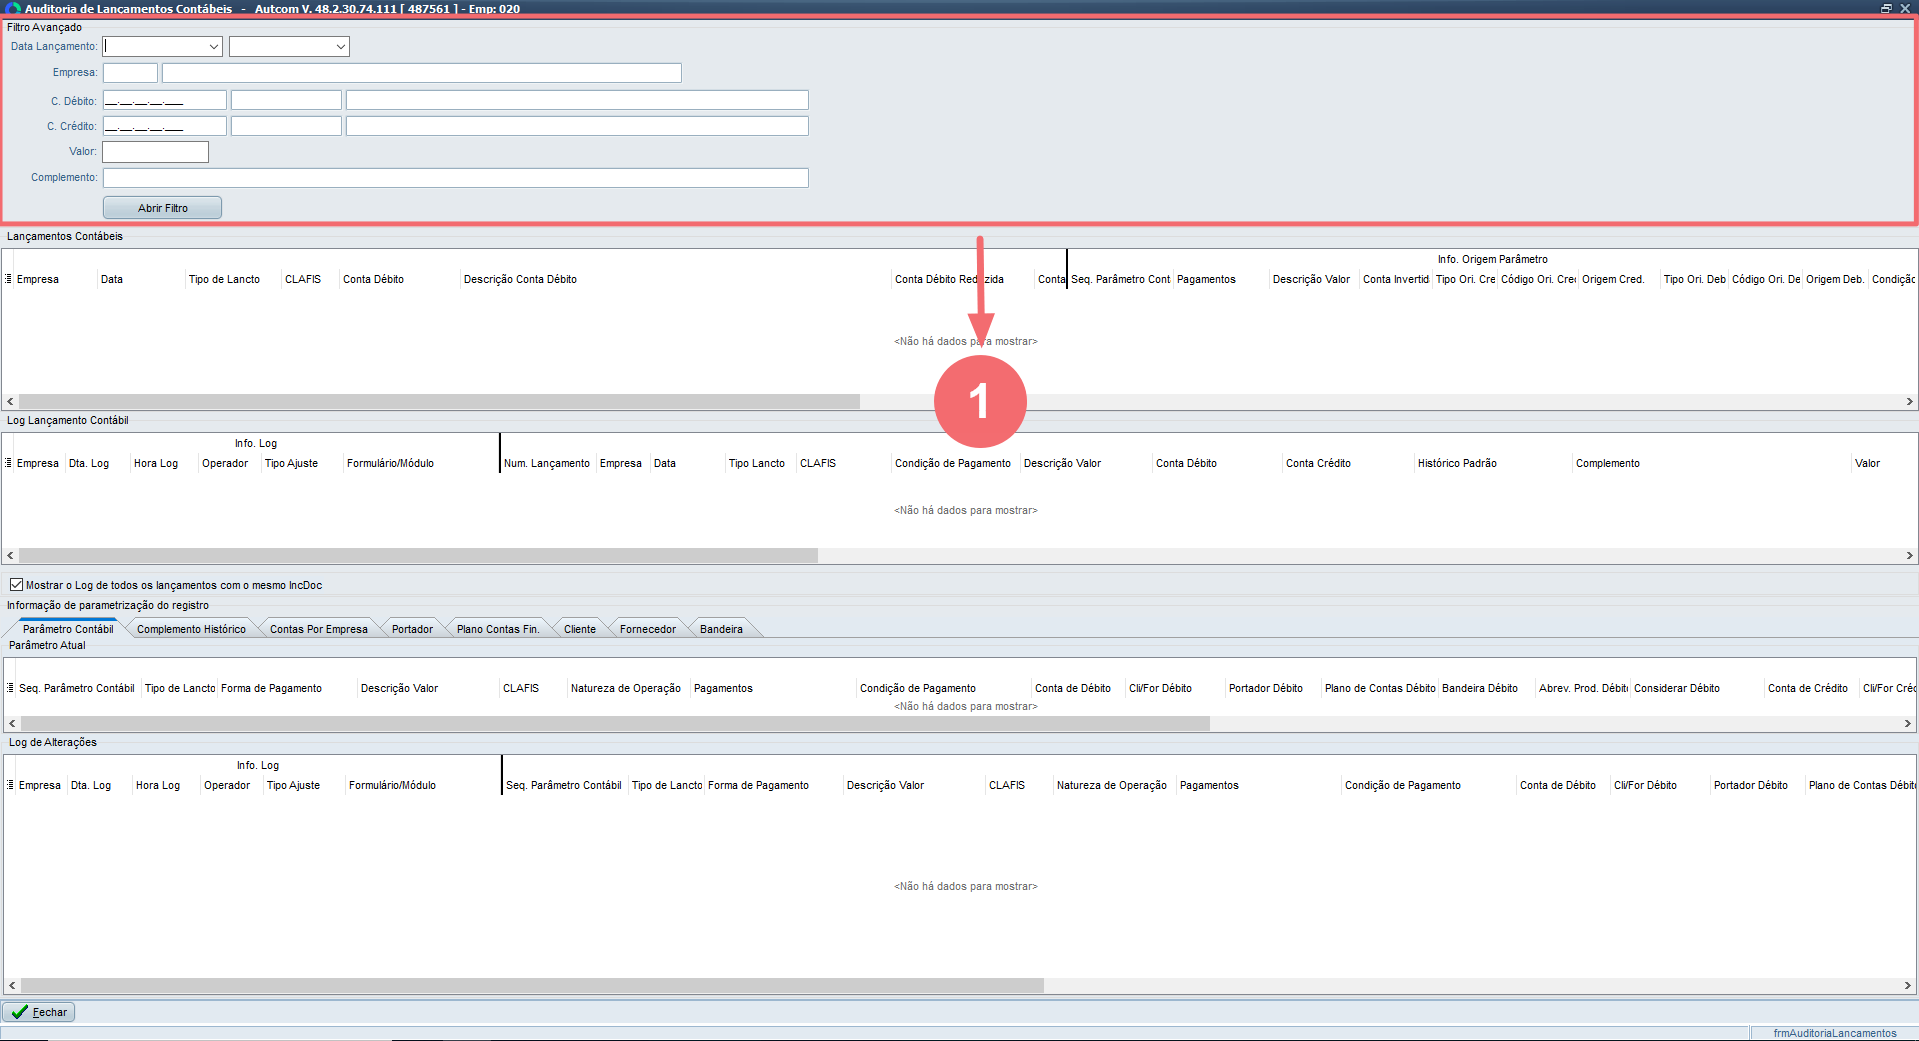
Task: Click the C. Crédito description field
Action: click(577, 126)
